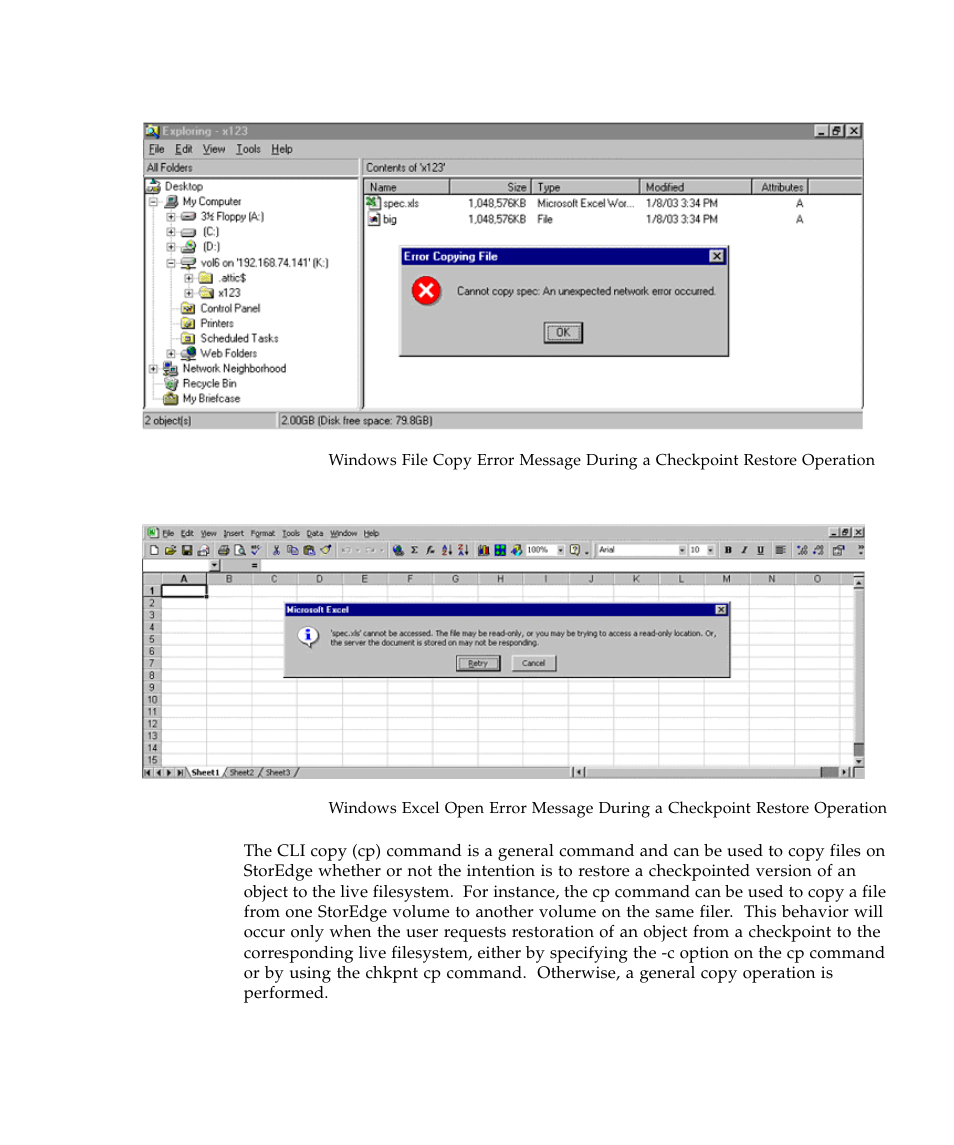Open the Insert menu in Excel
Image resolution: width=954 pixels, height=1145 pixels.
click(x=234, y=533)
